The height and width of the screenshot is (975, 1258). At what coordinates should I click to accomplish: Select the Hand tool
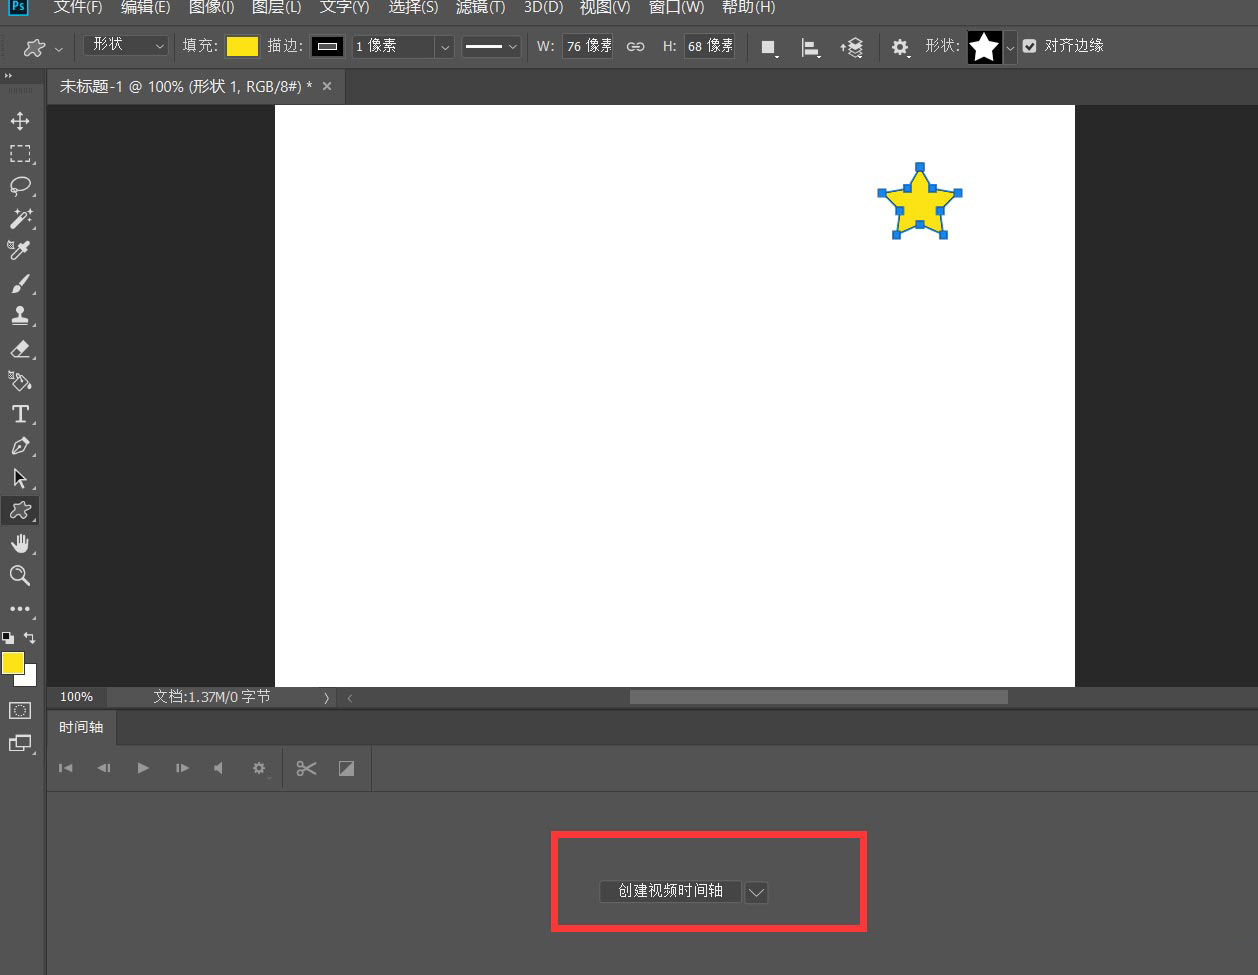[x=20, y=543]
